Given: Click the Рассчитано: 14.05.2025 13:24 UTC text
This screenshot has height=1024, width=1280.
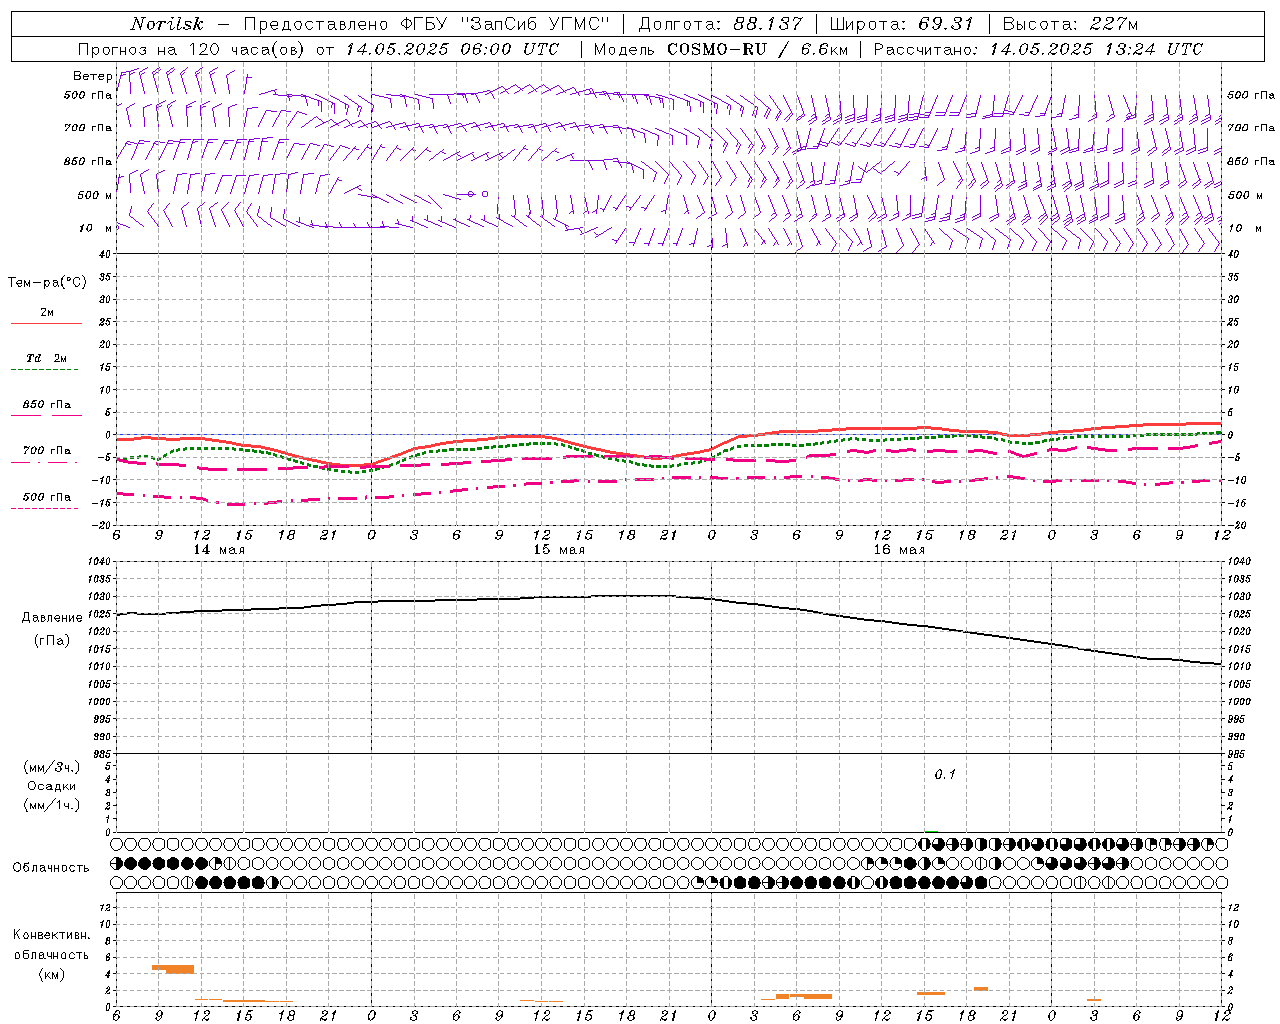Looking at the screenshot, I should pos(1038,49).
